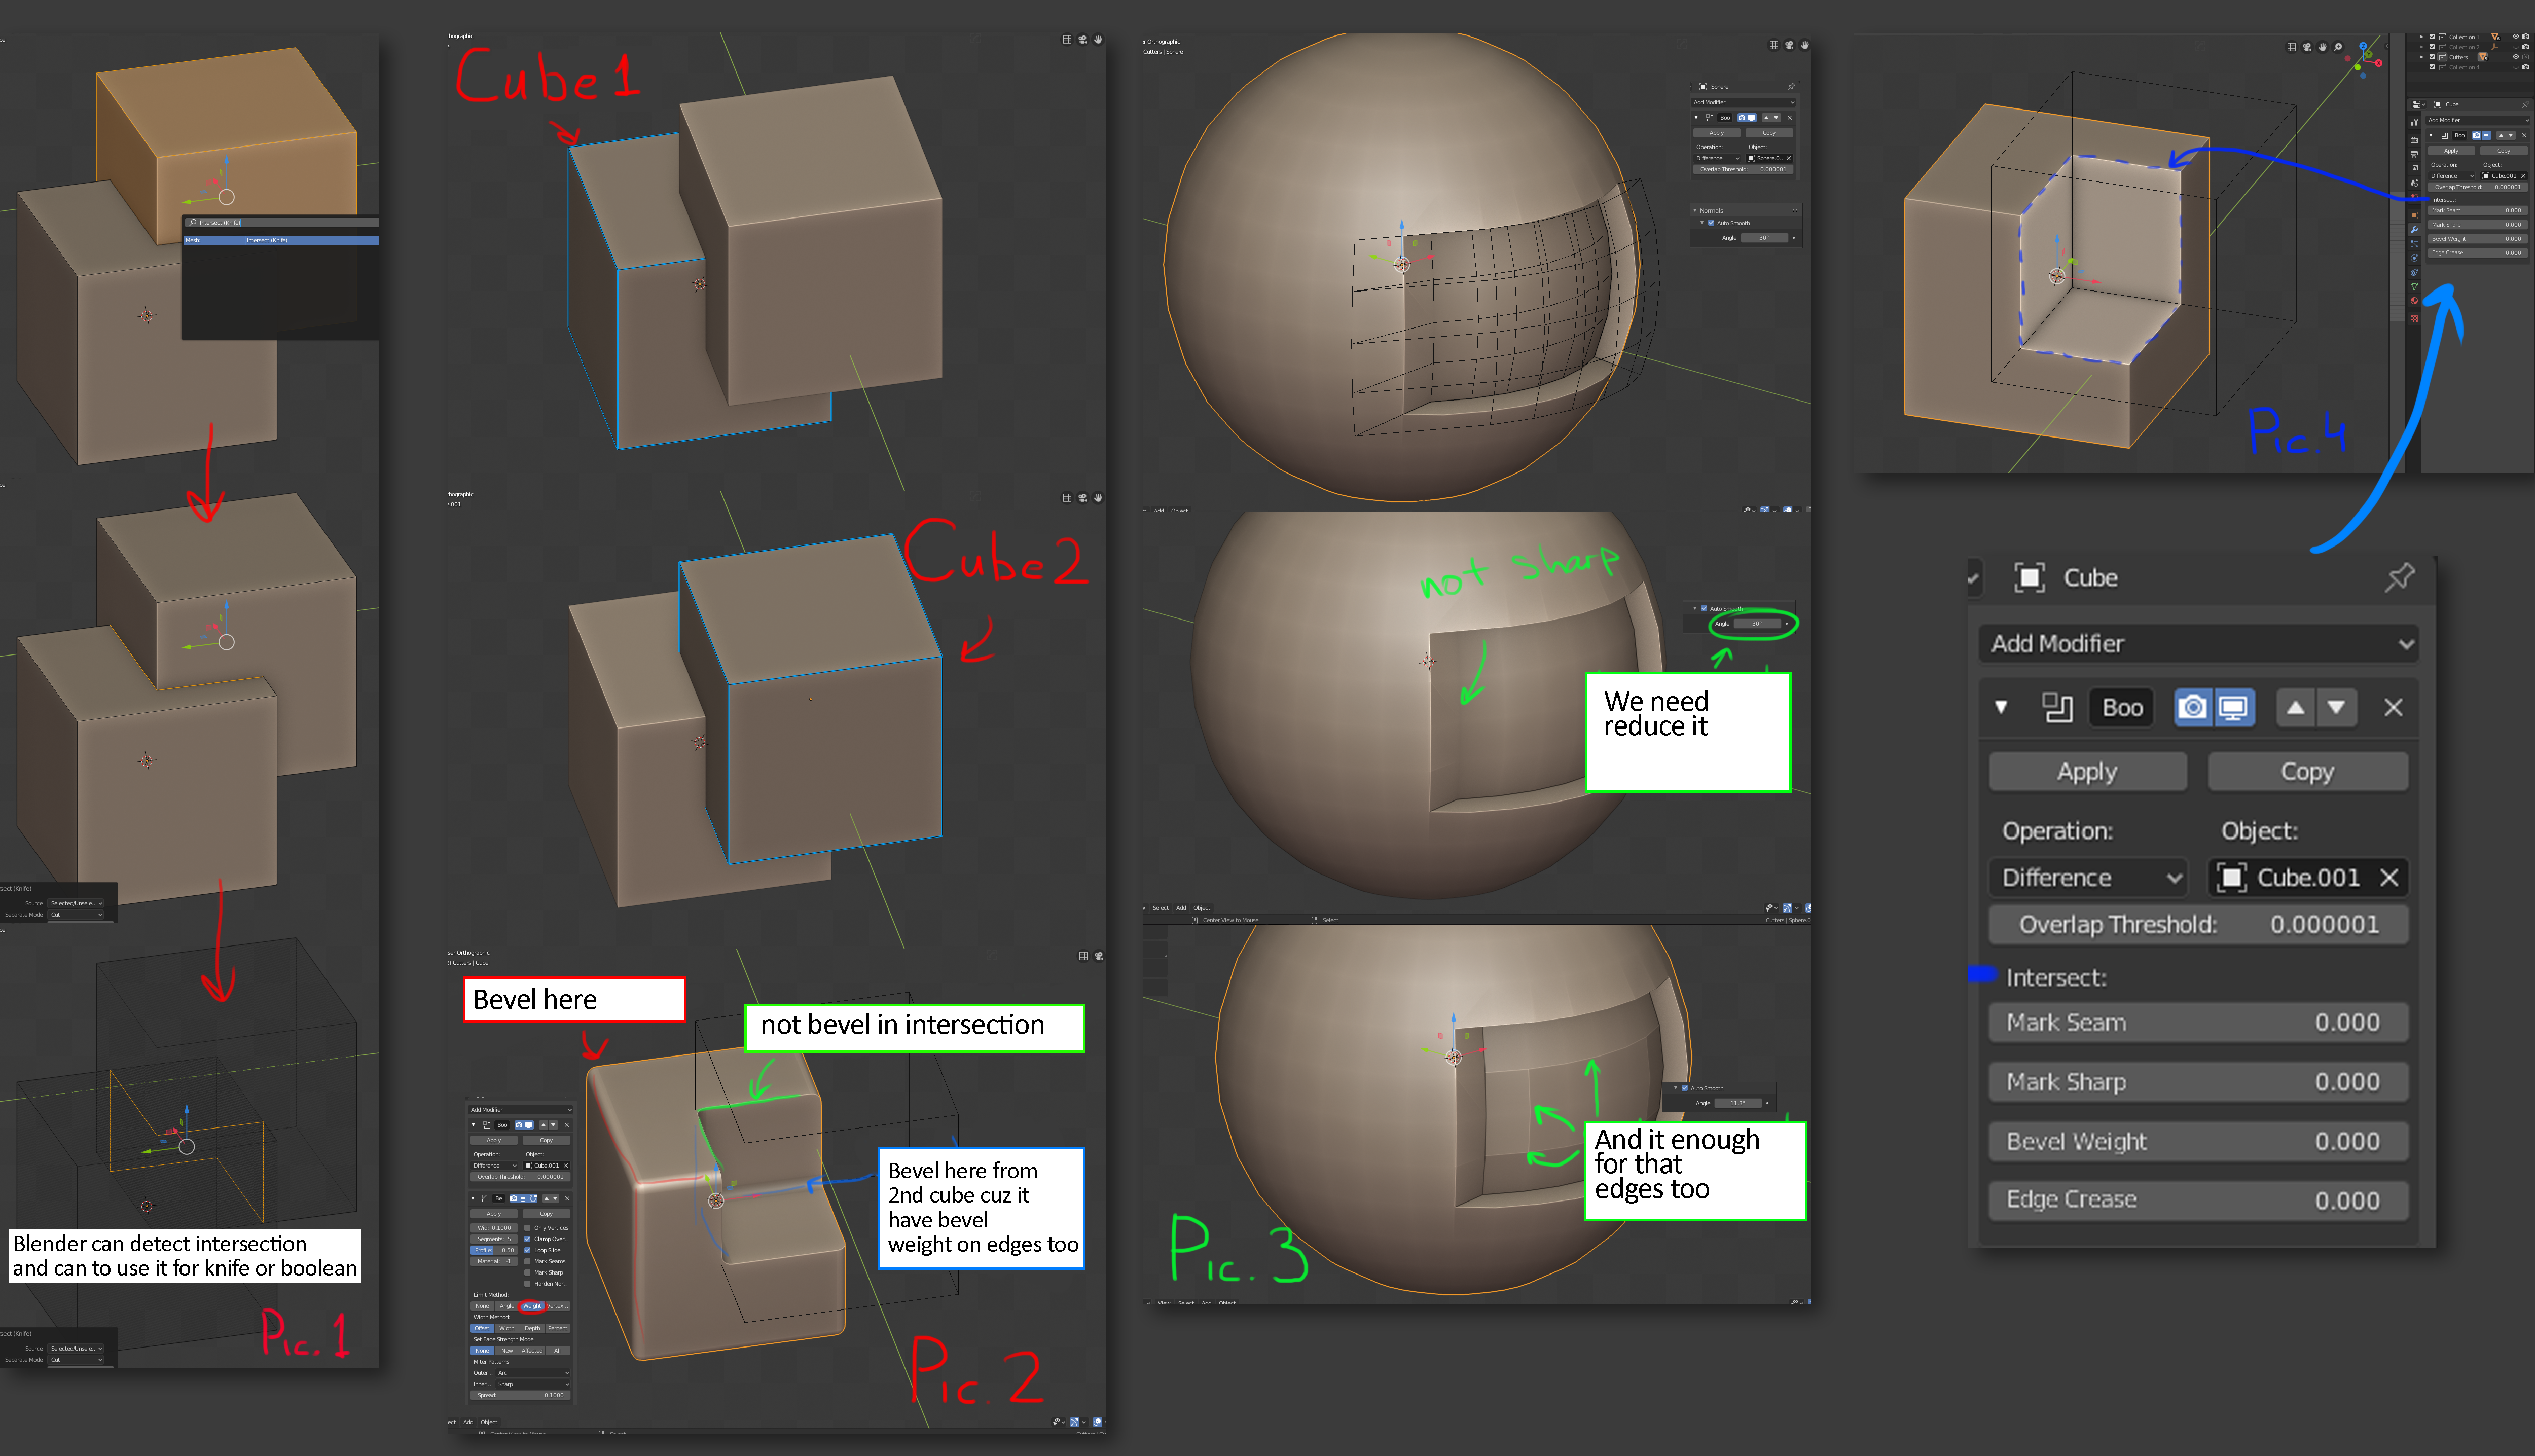
Task: Open Difference operation dropdown in large Cube panel
Action: (x=2088, y=877)
